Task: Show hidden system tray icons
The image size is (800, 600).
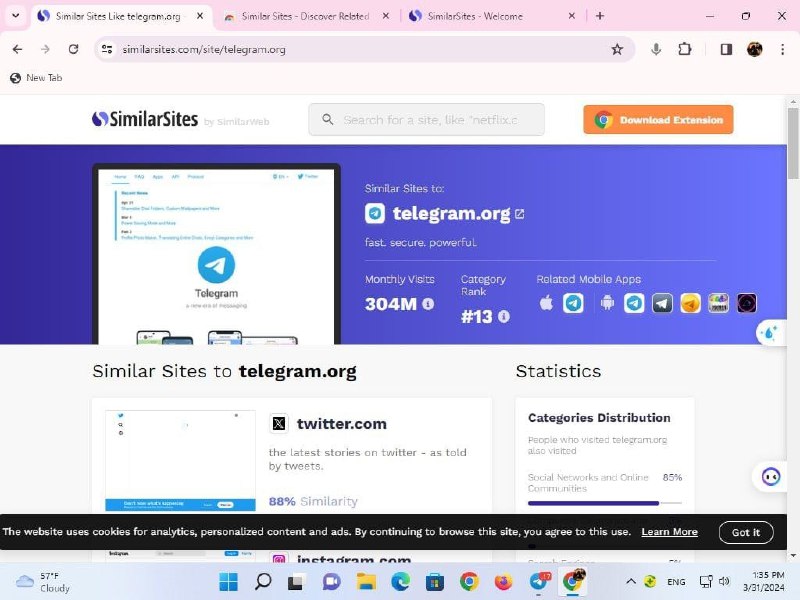Action: 630,582
